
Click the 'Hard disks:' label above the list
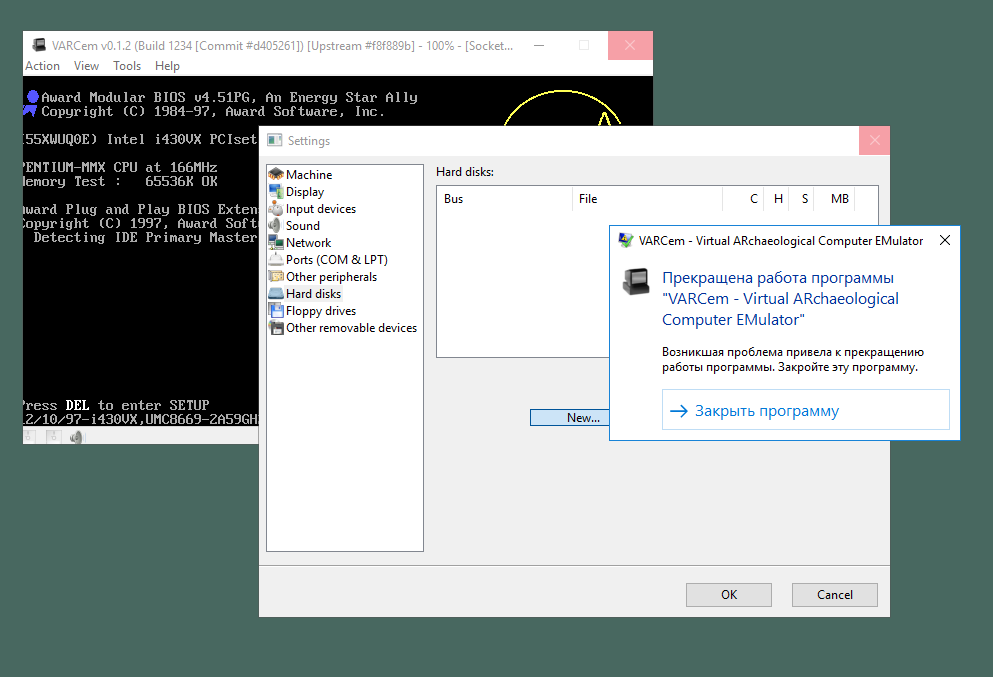pyautogui.click(x=465, y=172)
